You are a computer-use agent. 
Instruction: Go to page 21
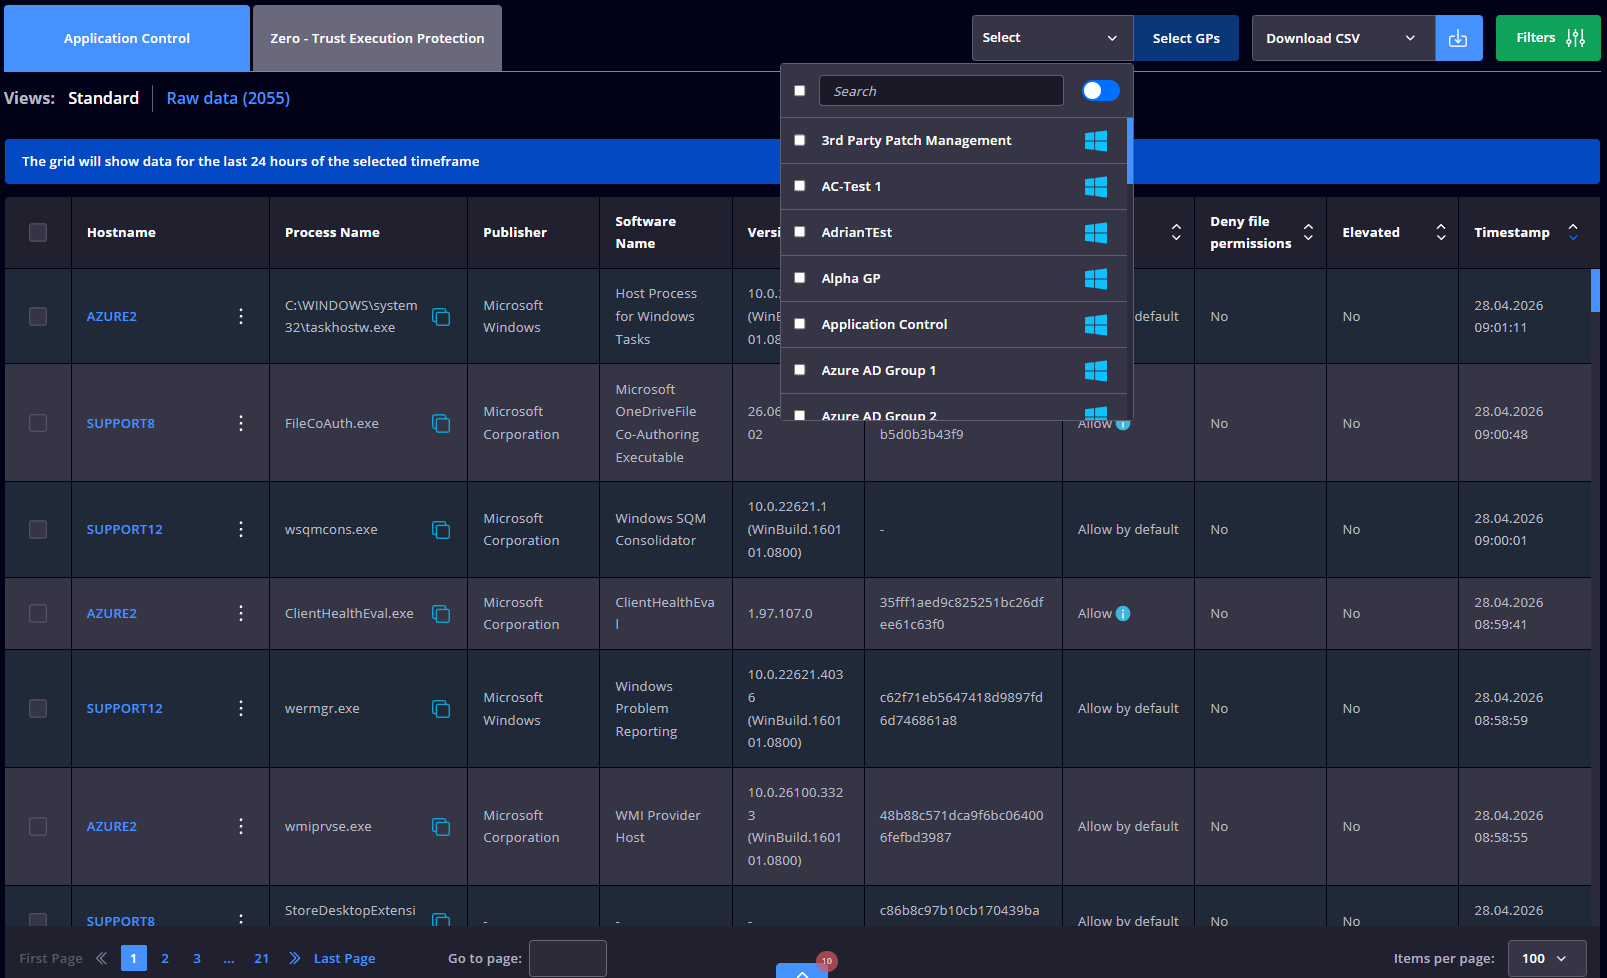point(262,958)
